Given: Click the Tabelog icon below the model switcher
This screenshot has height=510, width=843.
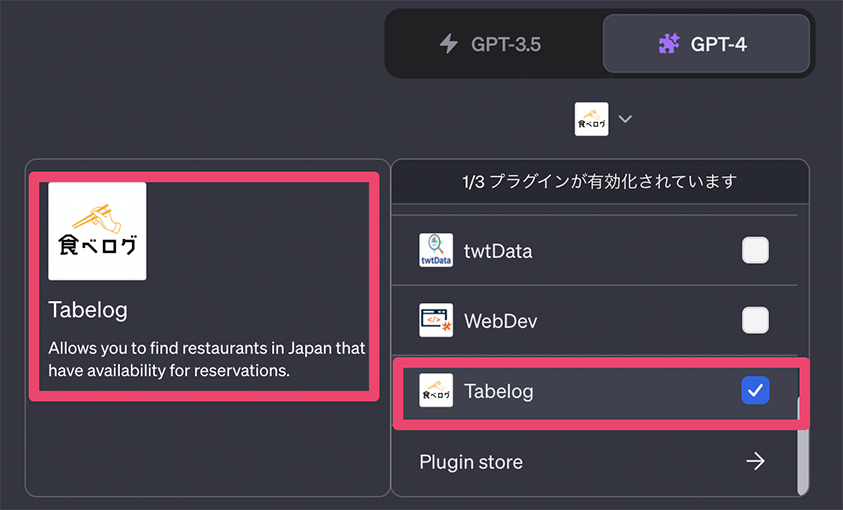Looking at the screenshot, I should coord(591,119).
